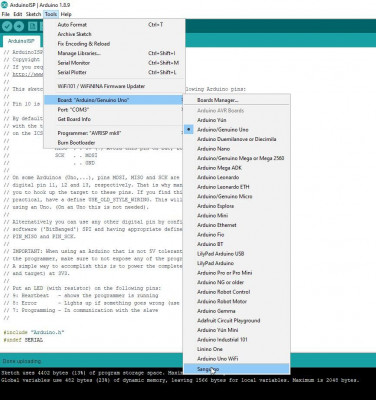Switch to the ArduinoISP sketch tab
The width and height of the screenshot is (376, 400).
[x=21, y=41]
